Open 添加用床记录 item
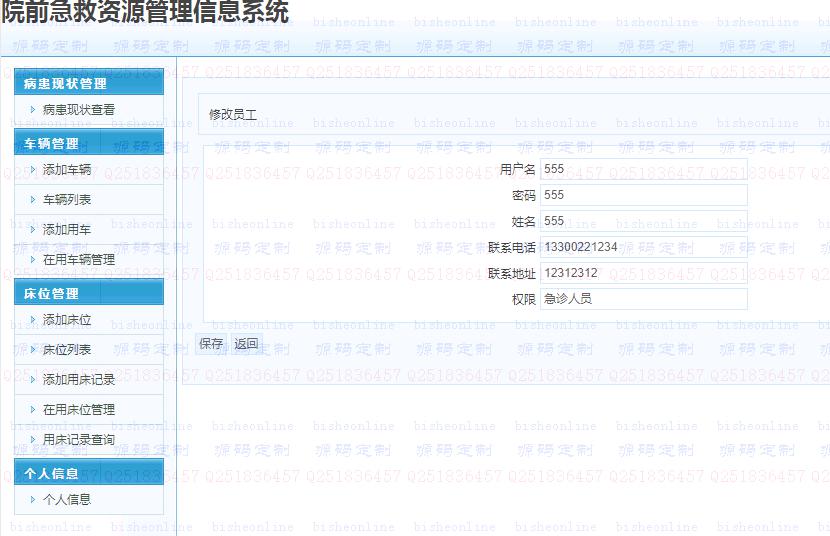Viewport: 830px width, 536px height. click(78, 379)
